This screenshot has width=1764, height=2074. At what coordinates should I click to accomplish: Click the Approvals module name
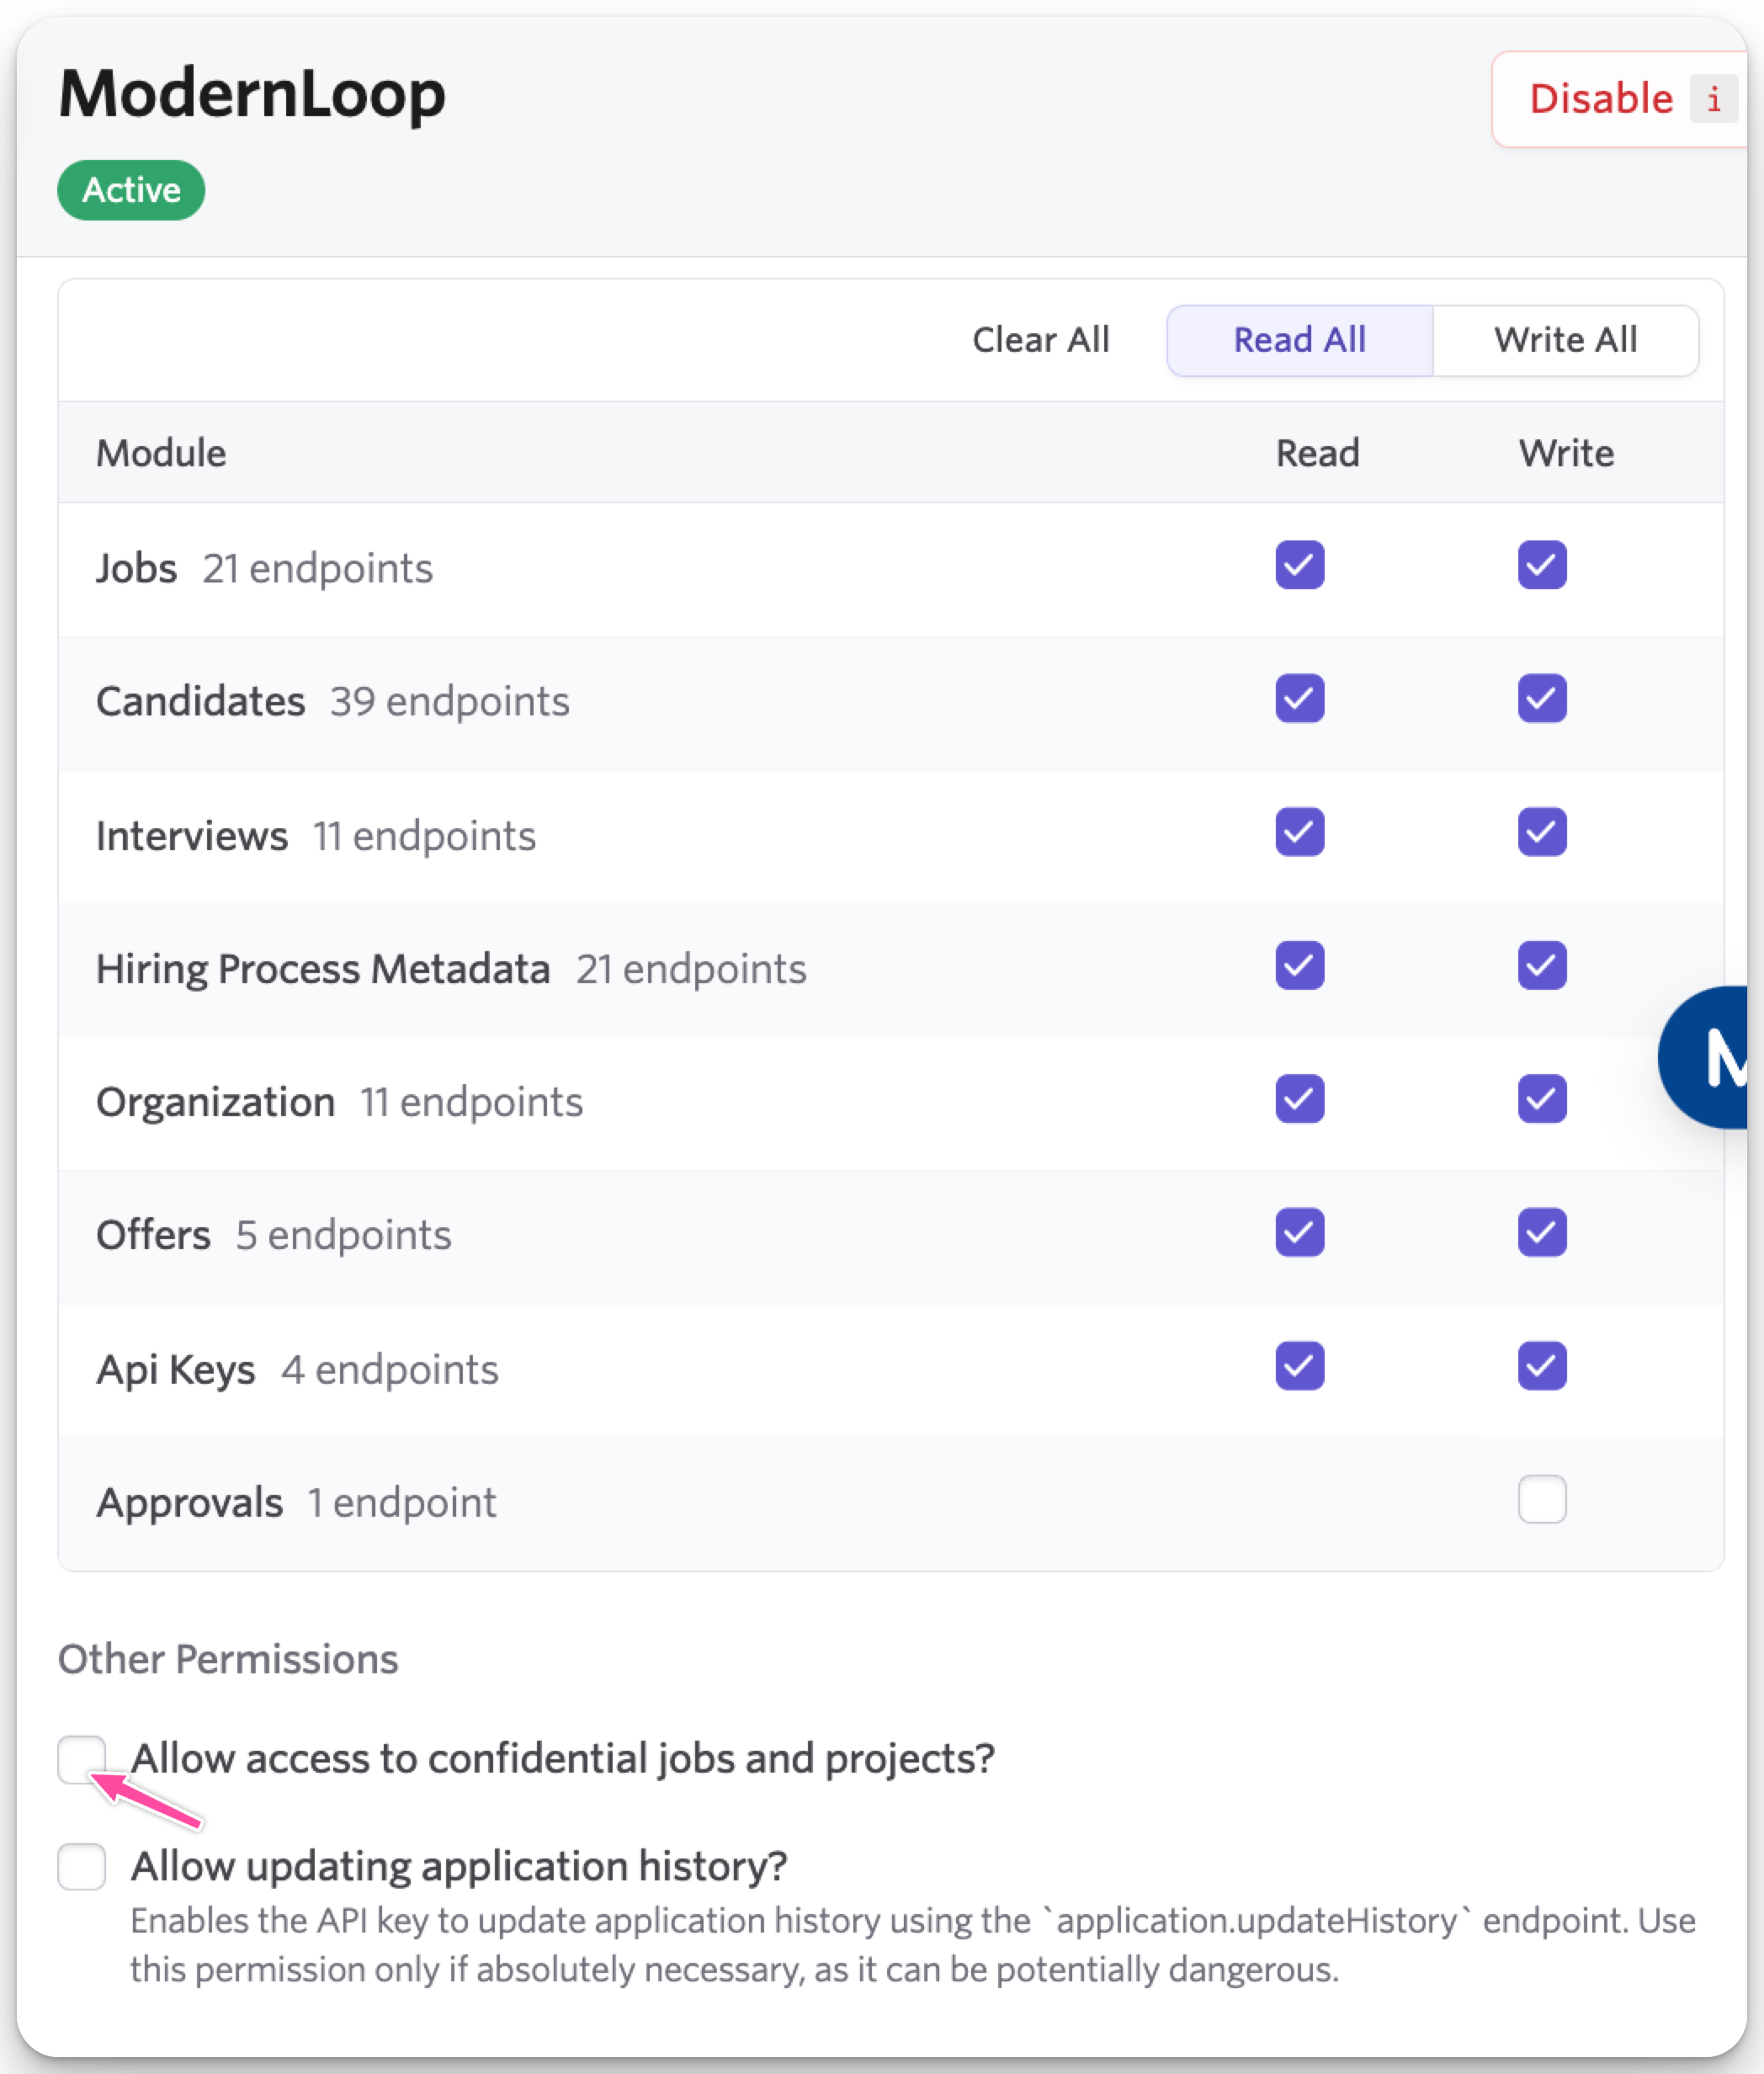[x=190, y=1503]
